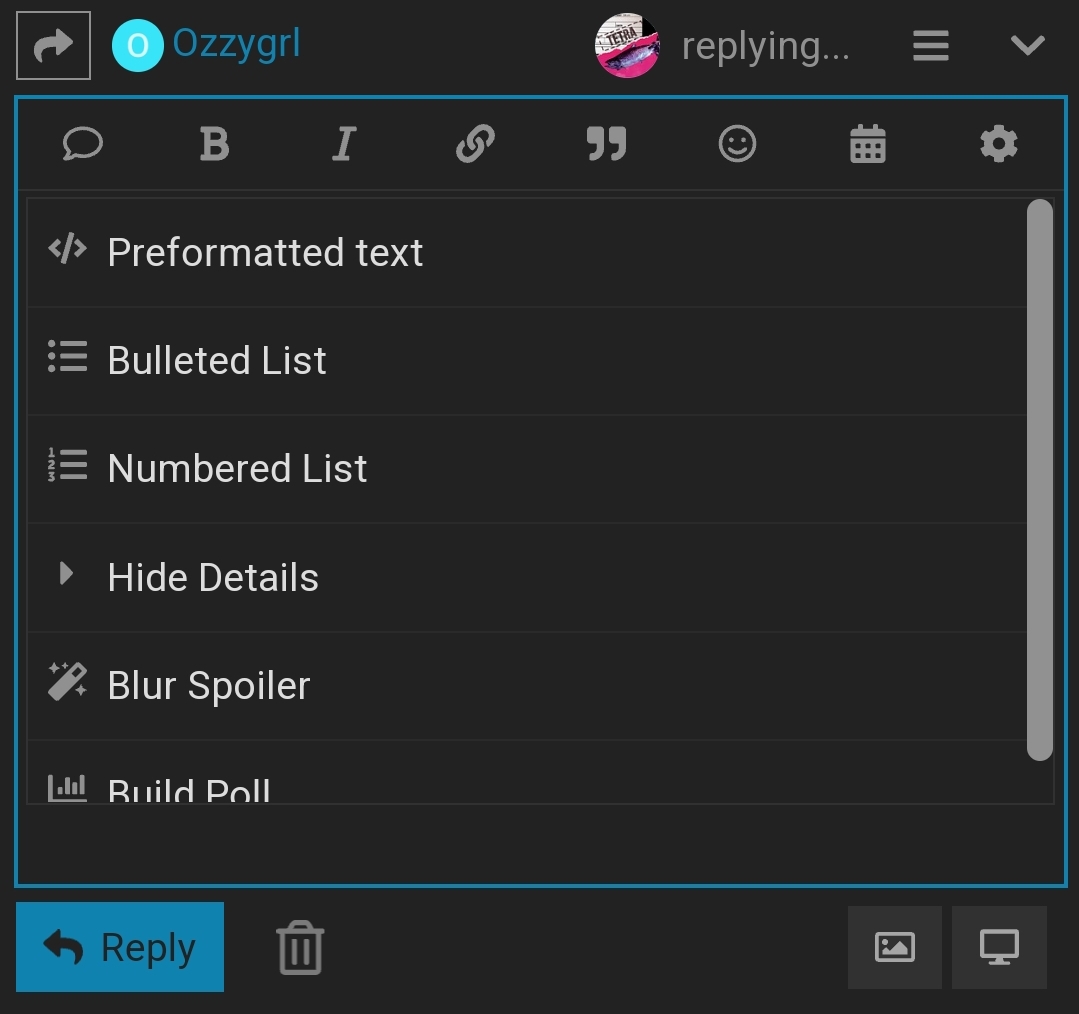Viewport: 1079px width, 1014px height.
Task: Click the options menu scrollbar
Action: (1040, 480)
